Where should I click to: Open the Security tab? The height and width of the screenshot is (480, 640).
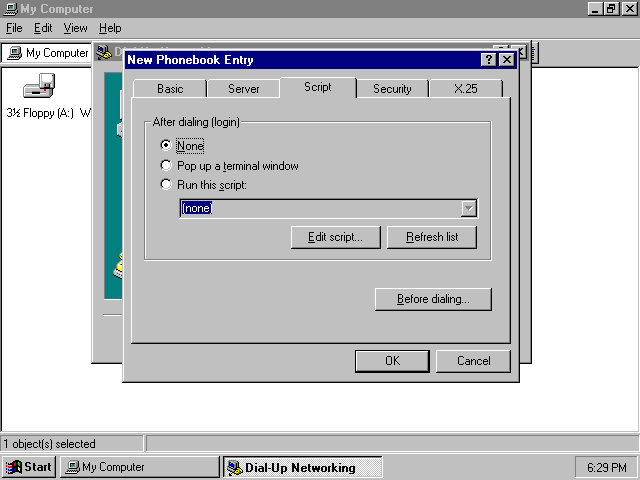[392, 89]
